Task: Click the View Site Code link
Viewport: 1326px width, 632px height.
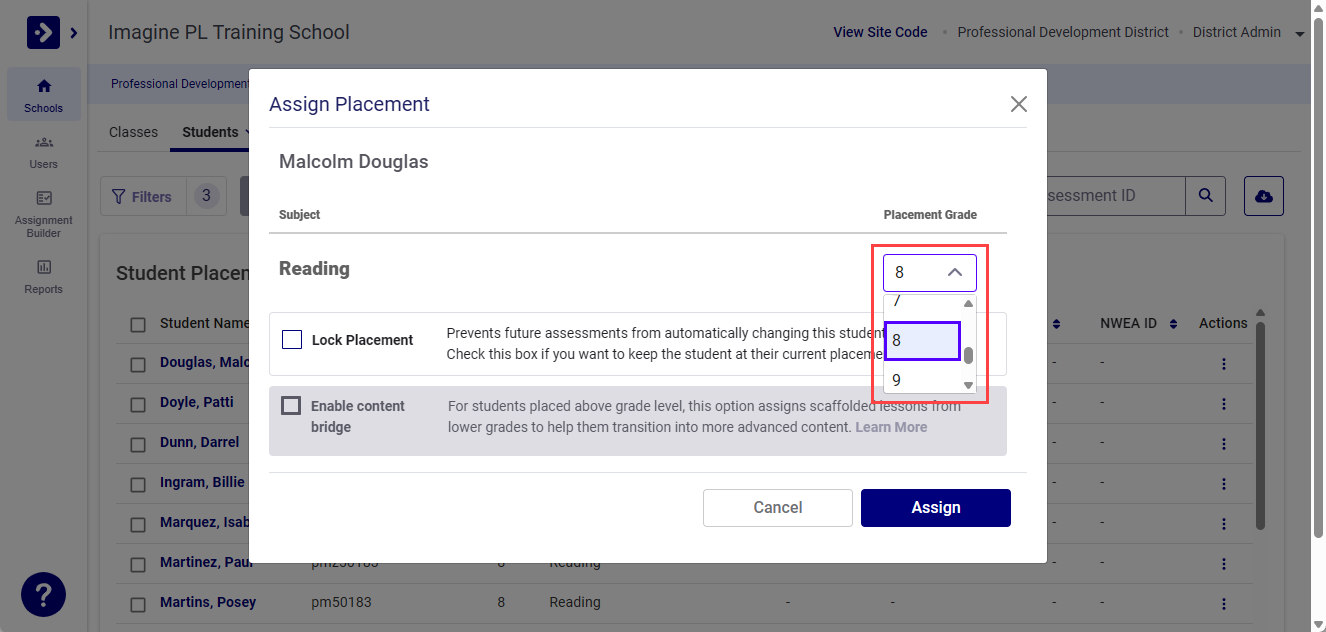Action: point(880,32)
